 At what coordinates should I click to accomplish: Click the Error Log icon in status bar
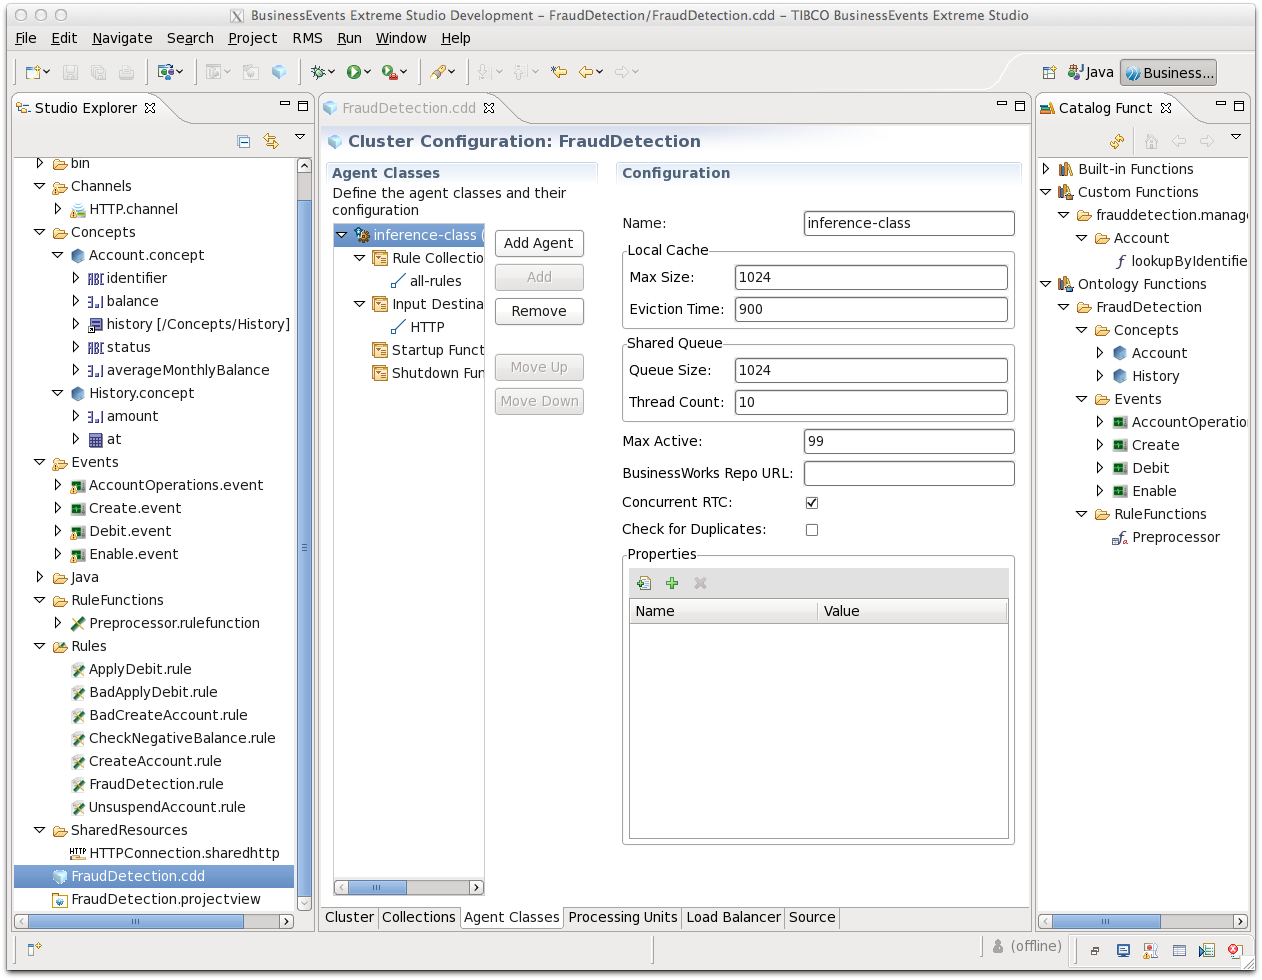1235,950
